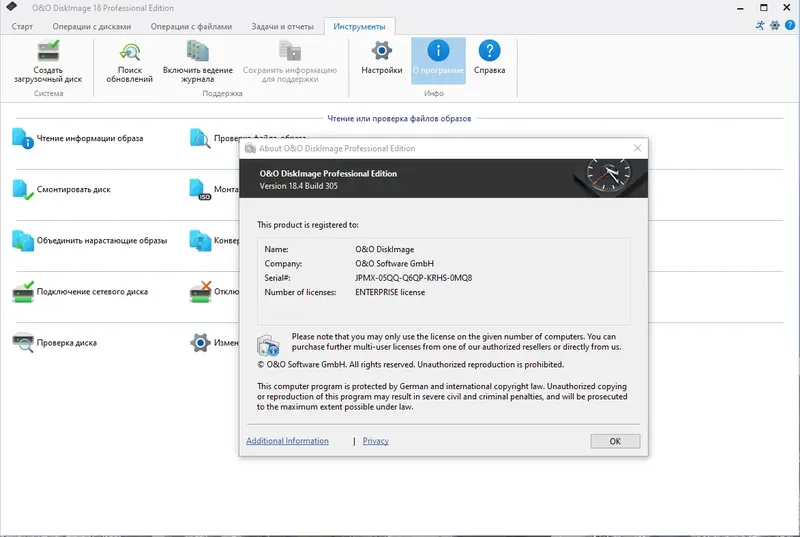Minimize the O&O DiskImage main window

tap(740, 8)
